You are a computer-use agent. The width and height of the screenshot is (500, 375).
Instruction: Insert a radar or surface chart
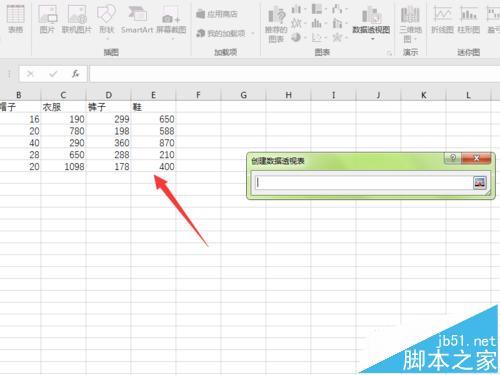[x=339, y=37]
